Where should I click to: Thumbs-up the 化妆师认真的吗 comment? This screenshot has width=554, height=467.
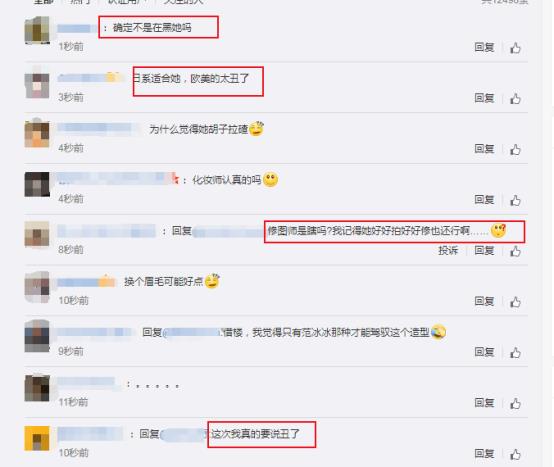click(515, 200)
